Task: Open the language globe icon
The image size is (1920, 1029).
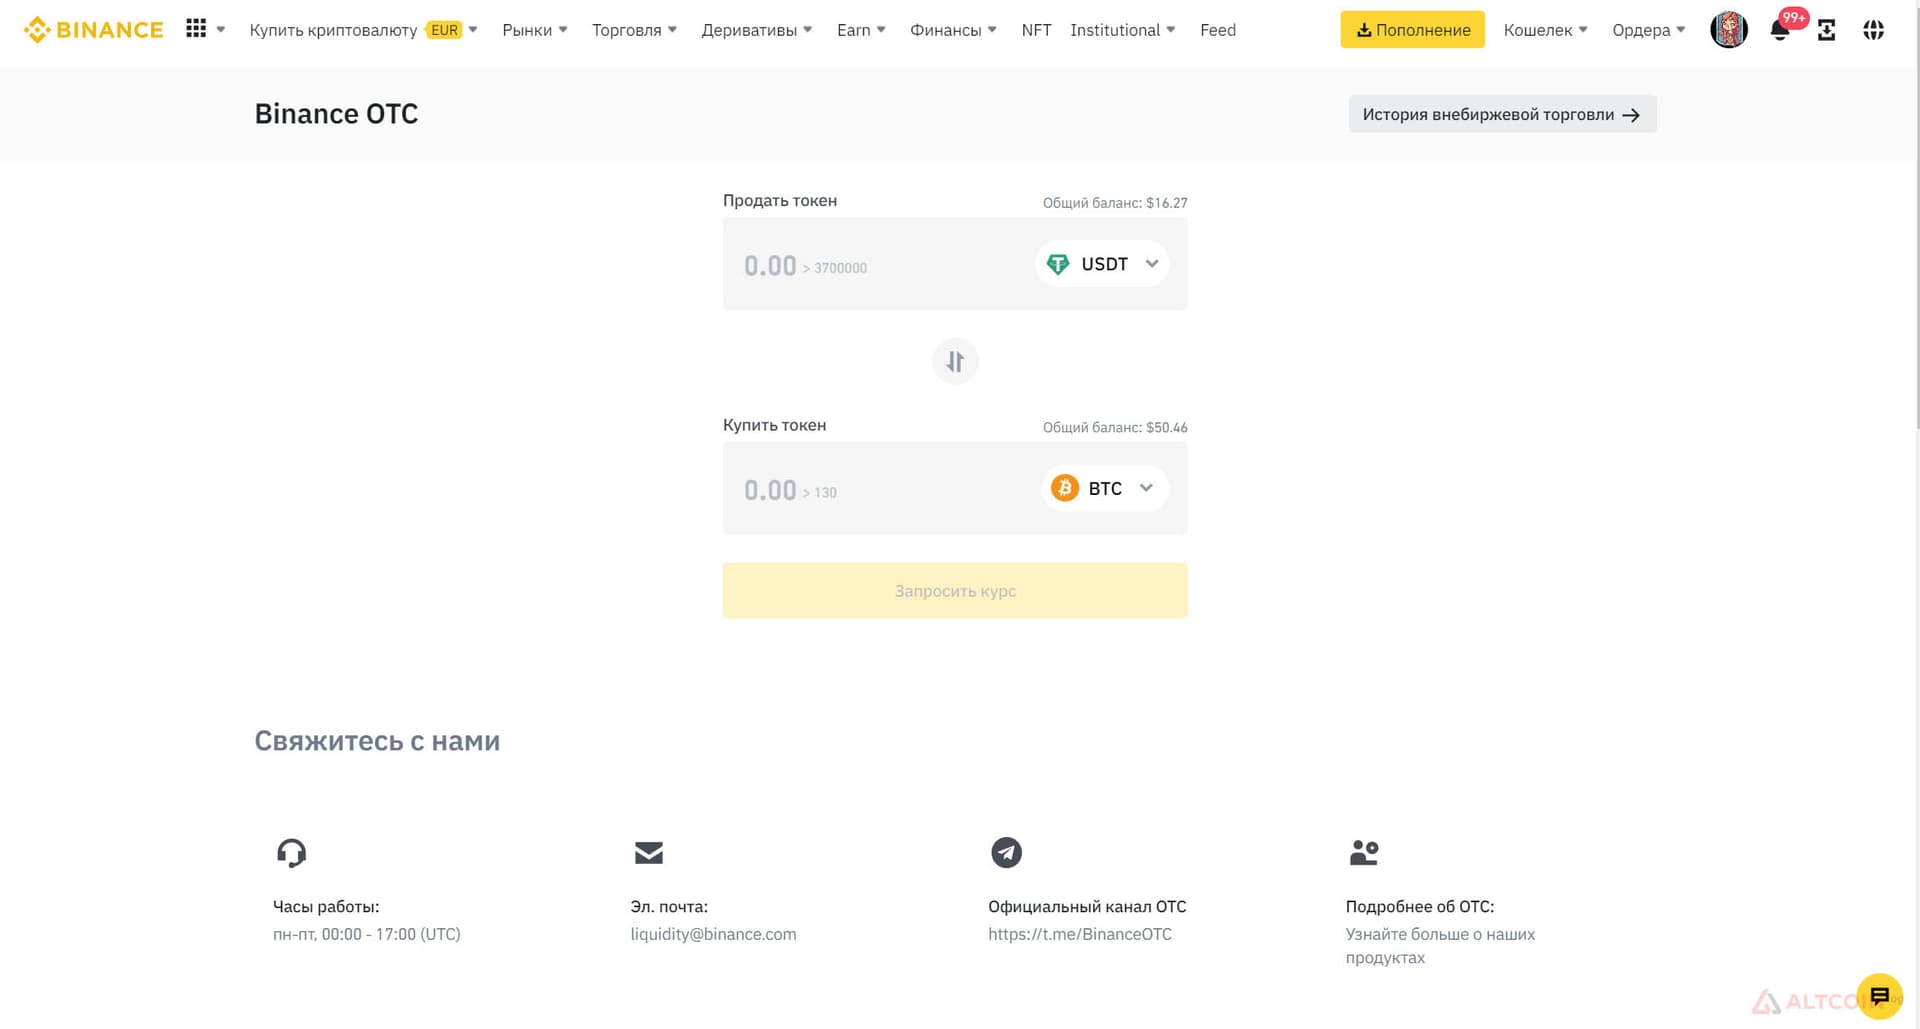Action: pyautogui.click(x=1874, y=30)
